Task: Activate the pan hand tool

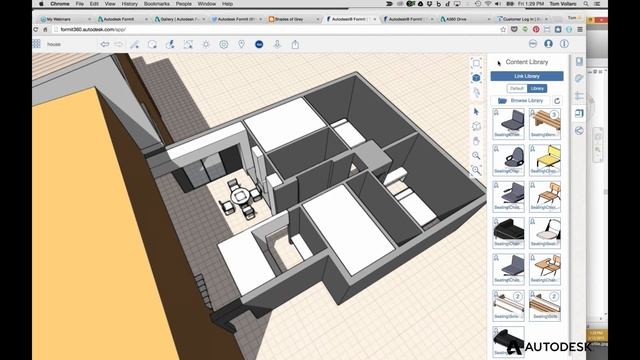Action: (476, 141)
